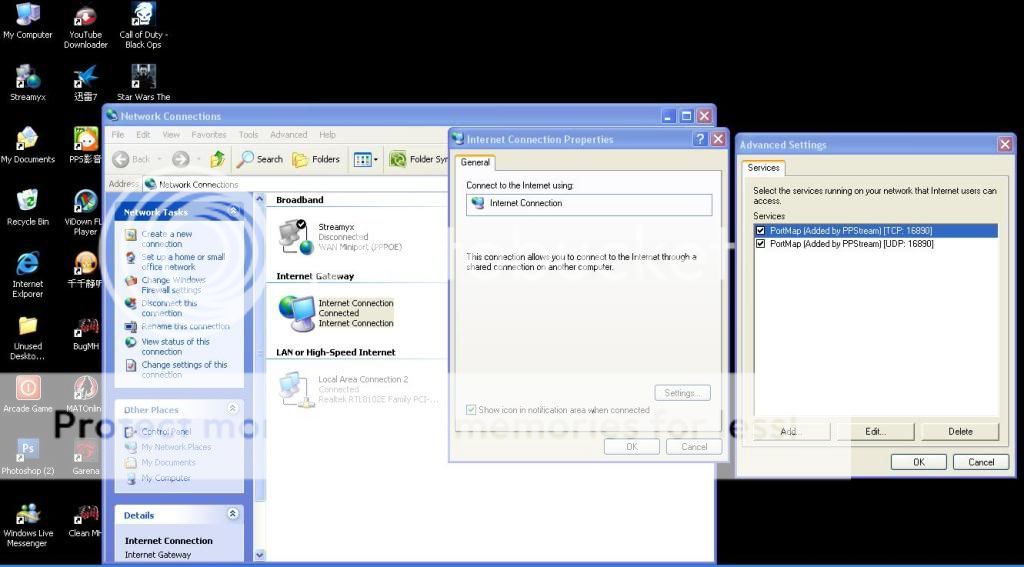Screen dimensions: 1024x567
Task: Open the Recycle Bin desktop icon
Action: (x=28, y=201)
